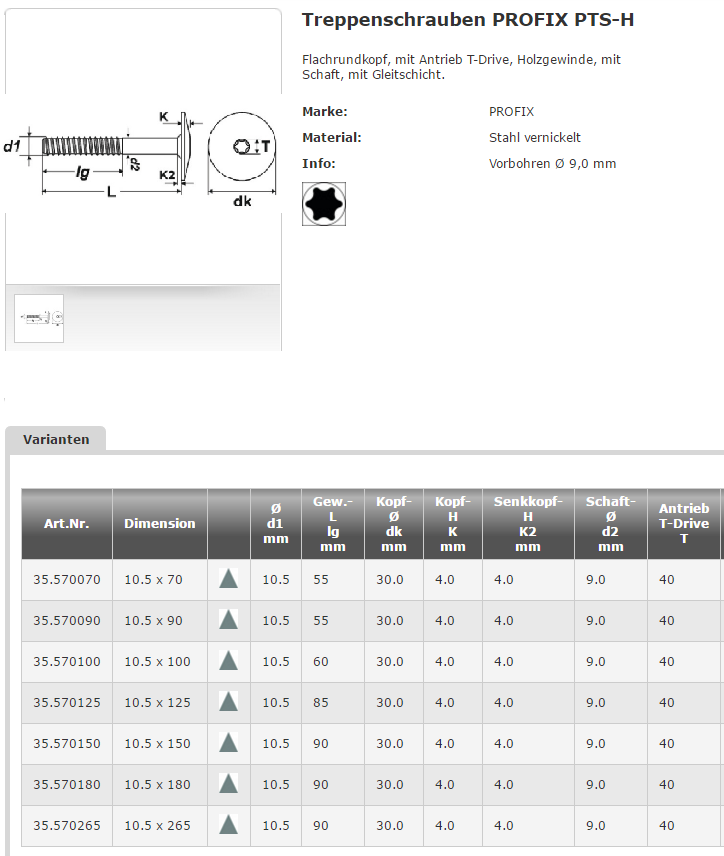Viewport: 724px width, 856px height.
Task: Click article number 35.570125
Action: 67,702
